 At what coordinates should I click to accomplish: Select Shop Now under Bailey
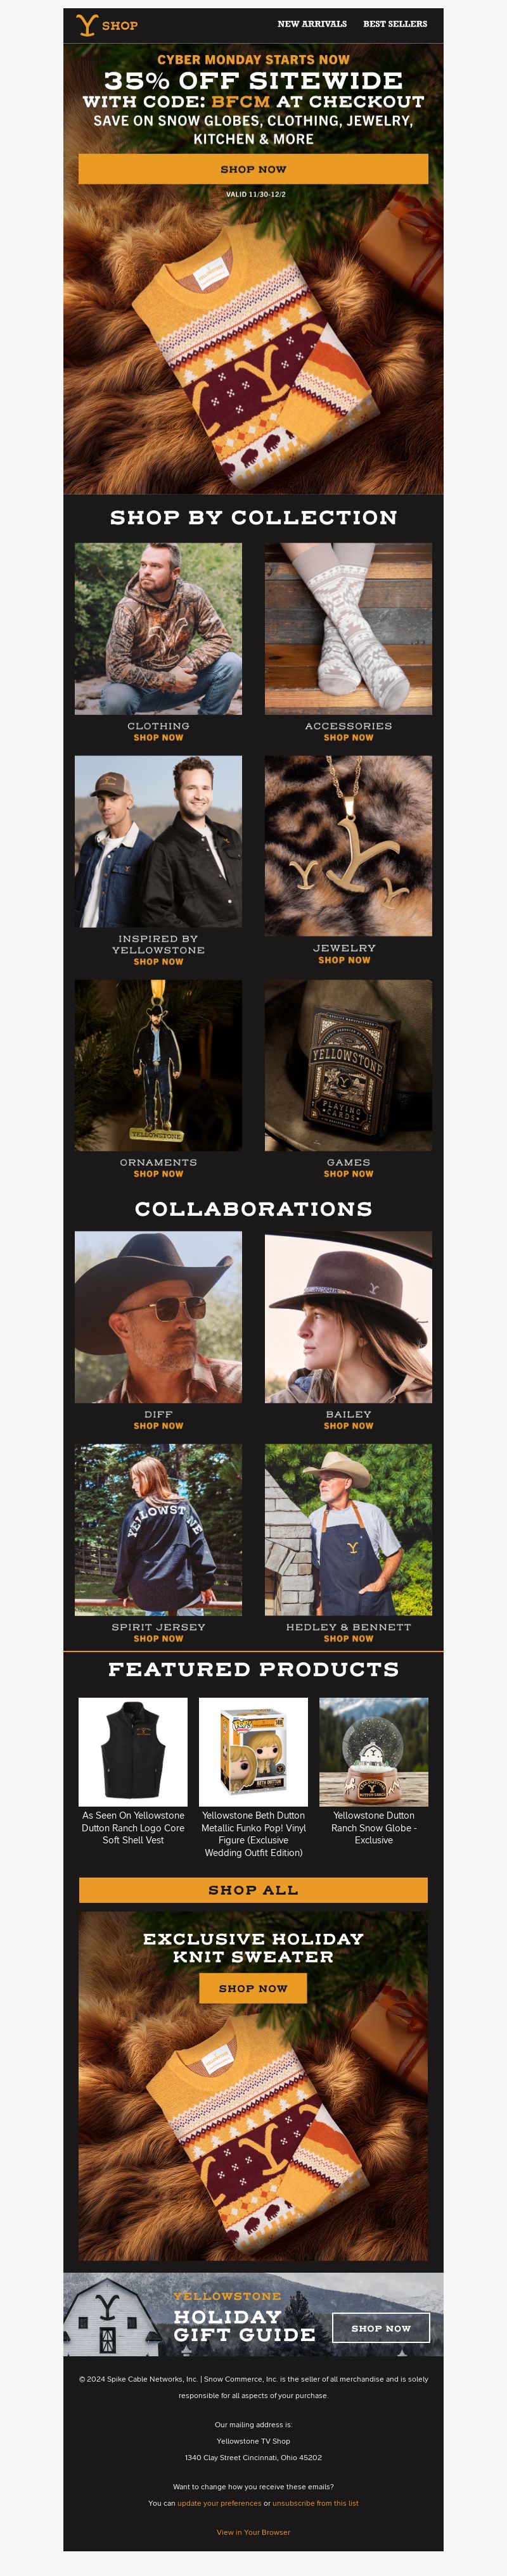348,1426
